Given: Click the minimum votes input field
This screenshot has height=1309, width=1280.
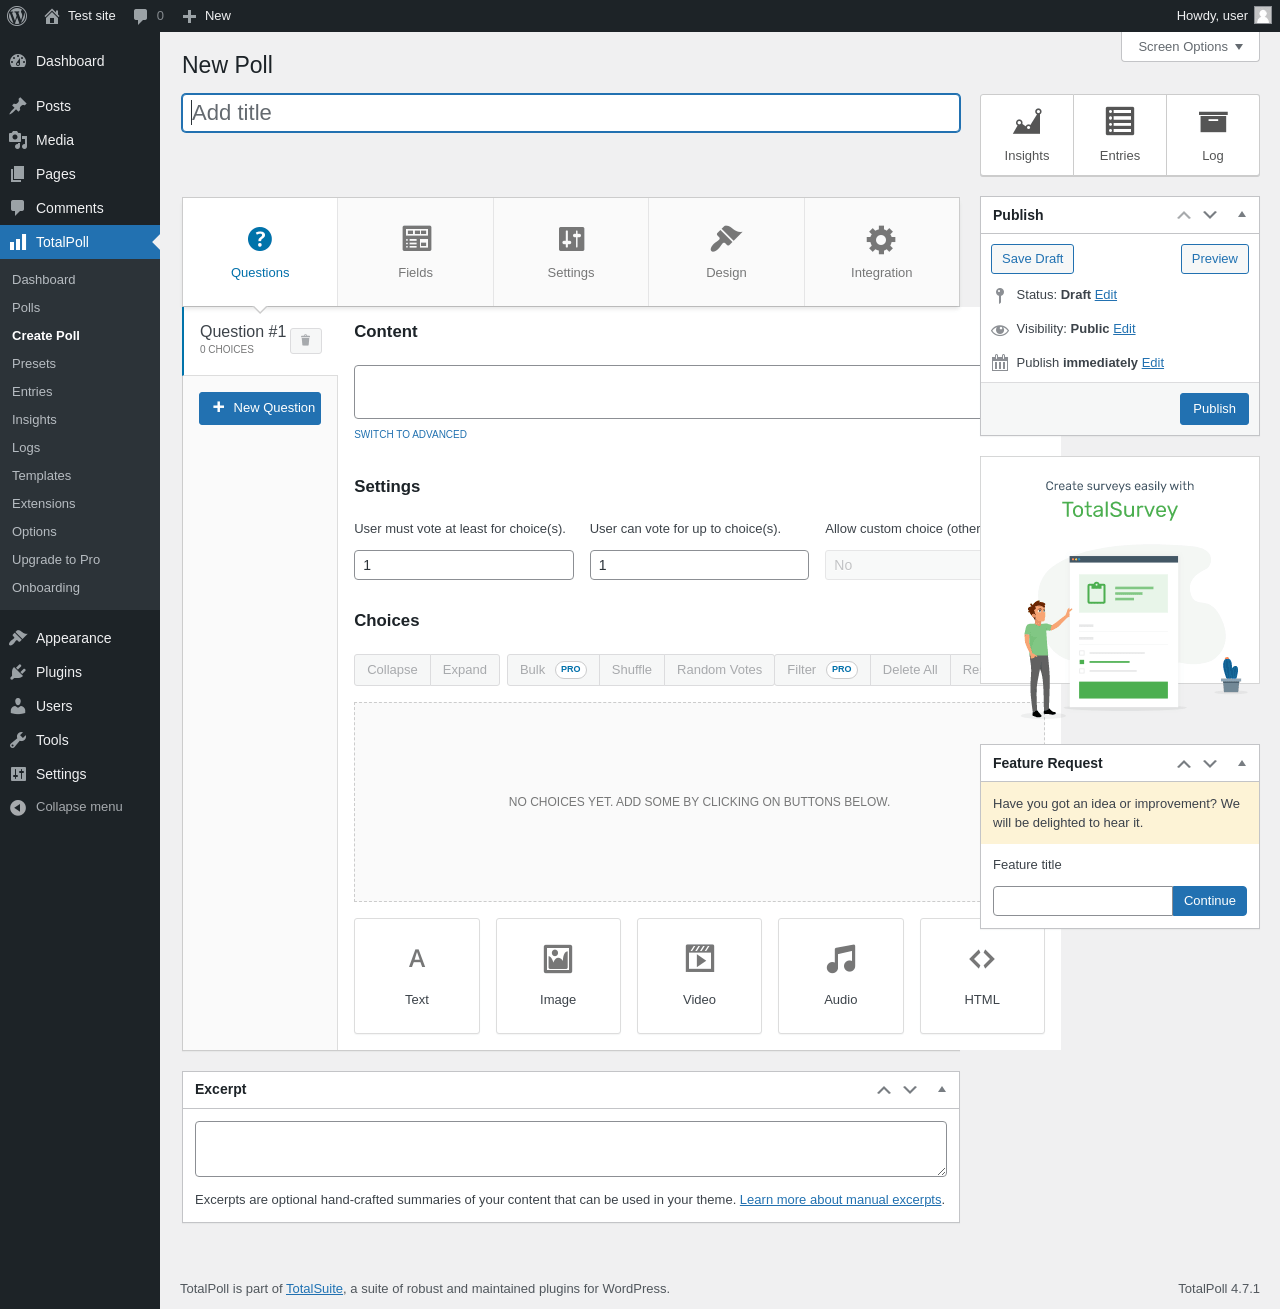Looking at the screenshot, I should 464,565.
